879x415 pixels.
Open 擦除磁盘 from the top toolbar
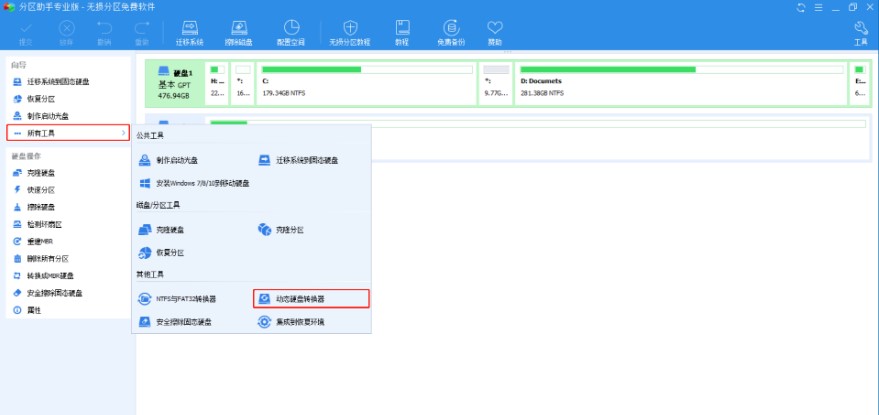click(239, 33)
